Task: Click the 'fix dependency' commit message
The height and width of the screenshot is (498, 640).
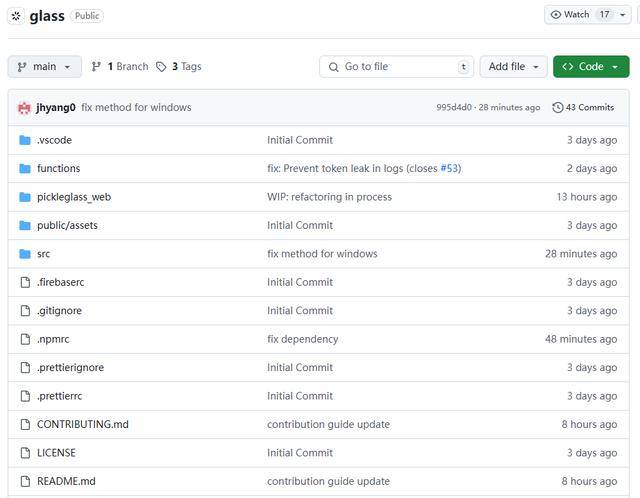Action: click(302, 339)
